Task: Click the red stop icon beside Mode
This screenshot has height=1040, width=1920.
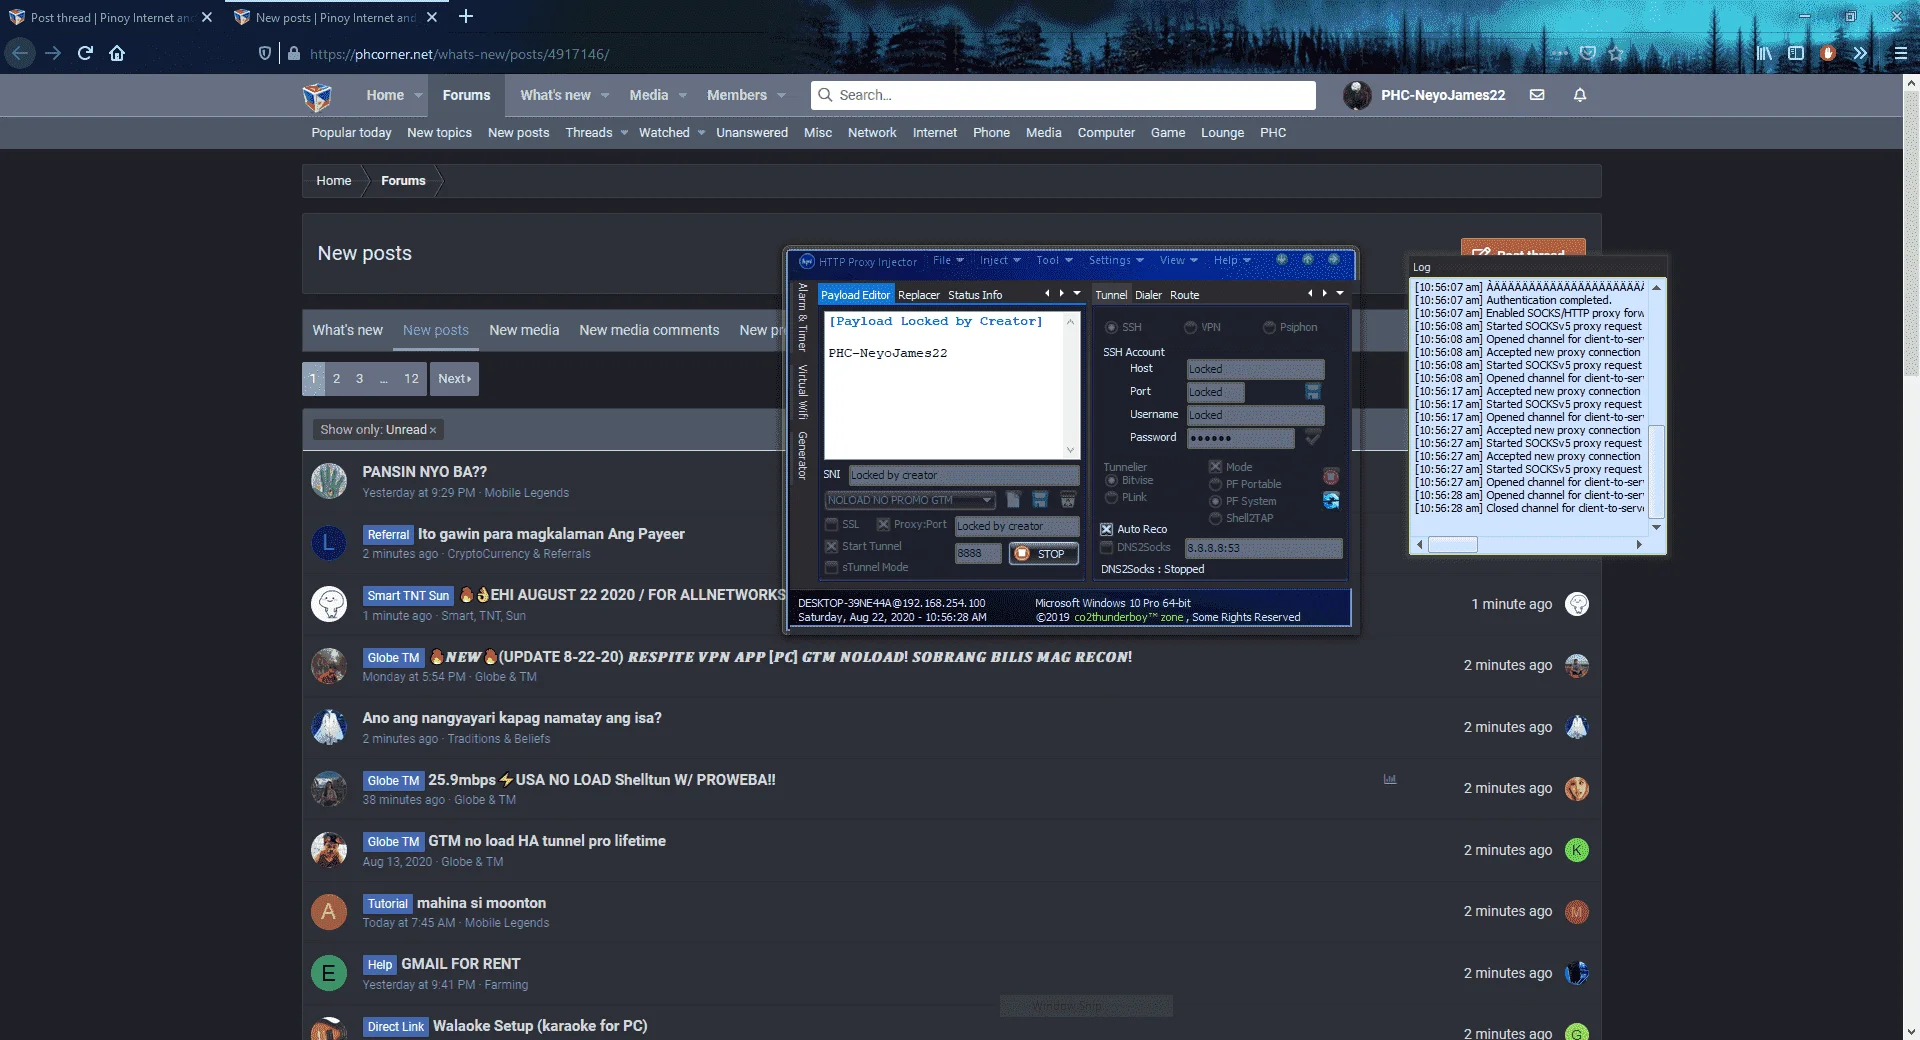Action: [1331, 476]
